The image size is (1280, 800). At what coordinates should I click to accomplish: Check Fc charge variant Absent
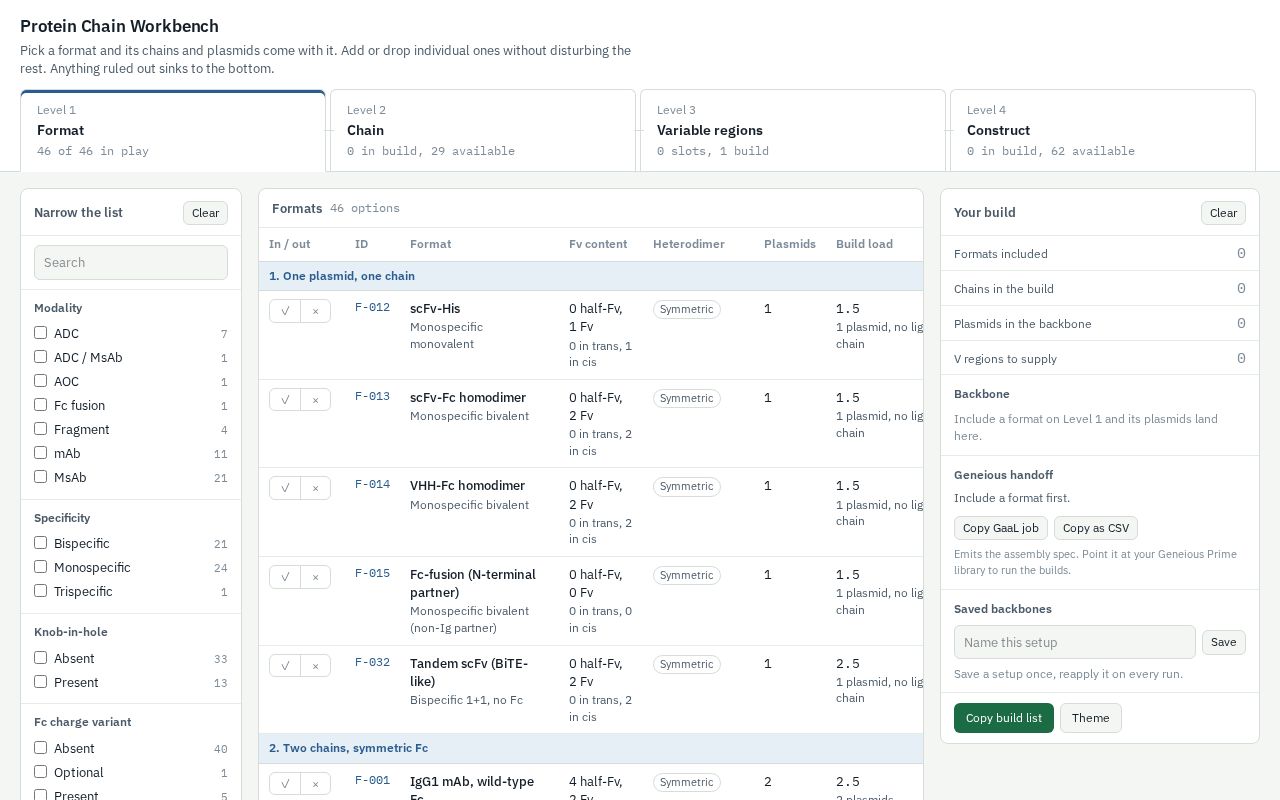(40, 747)
